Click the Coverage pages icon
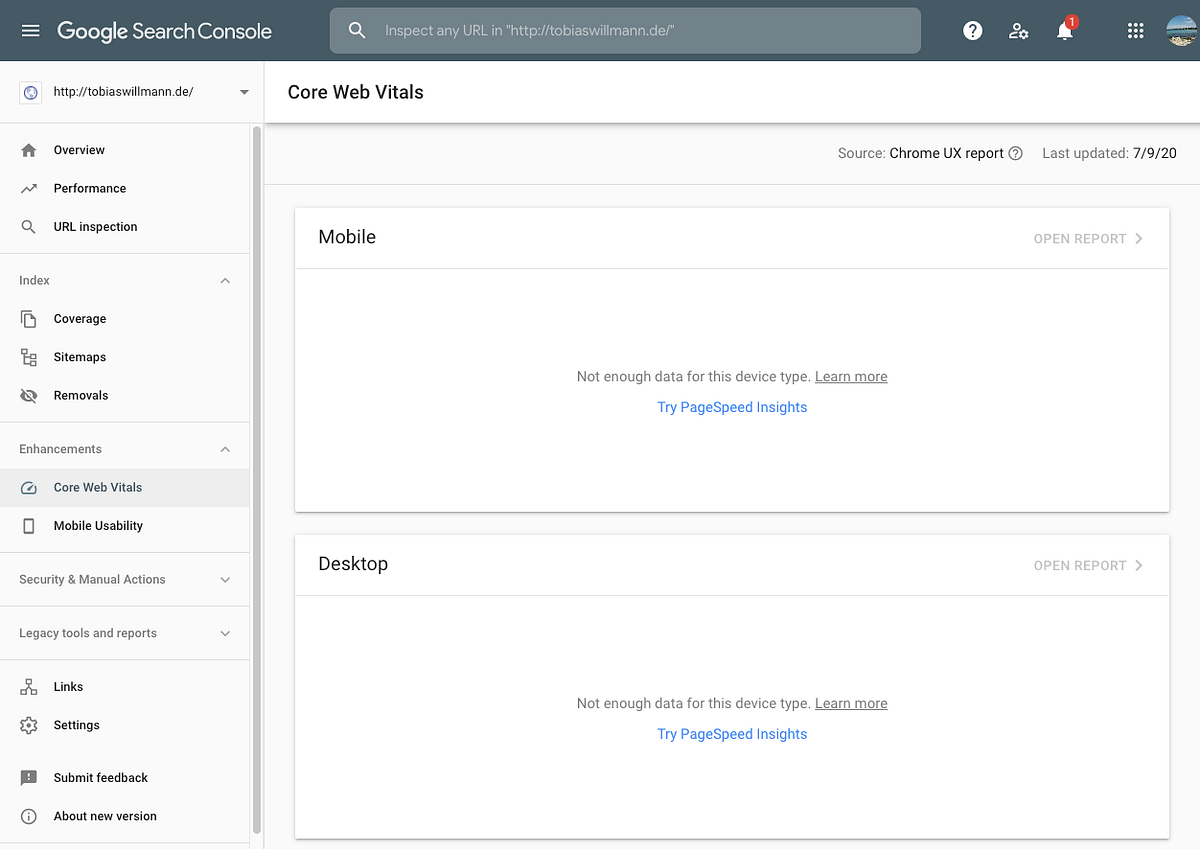The image size is (1200, 849). coord(29,319)
